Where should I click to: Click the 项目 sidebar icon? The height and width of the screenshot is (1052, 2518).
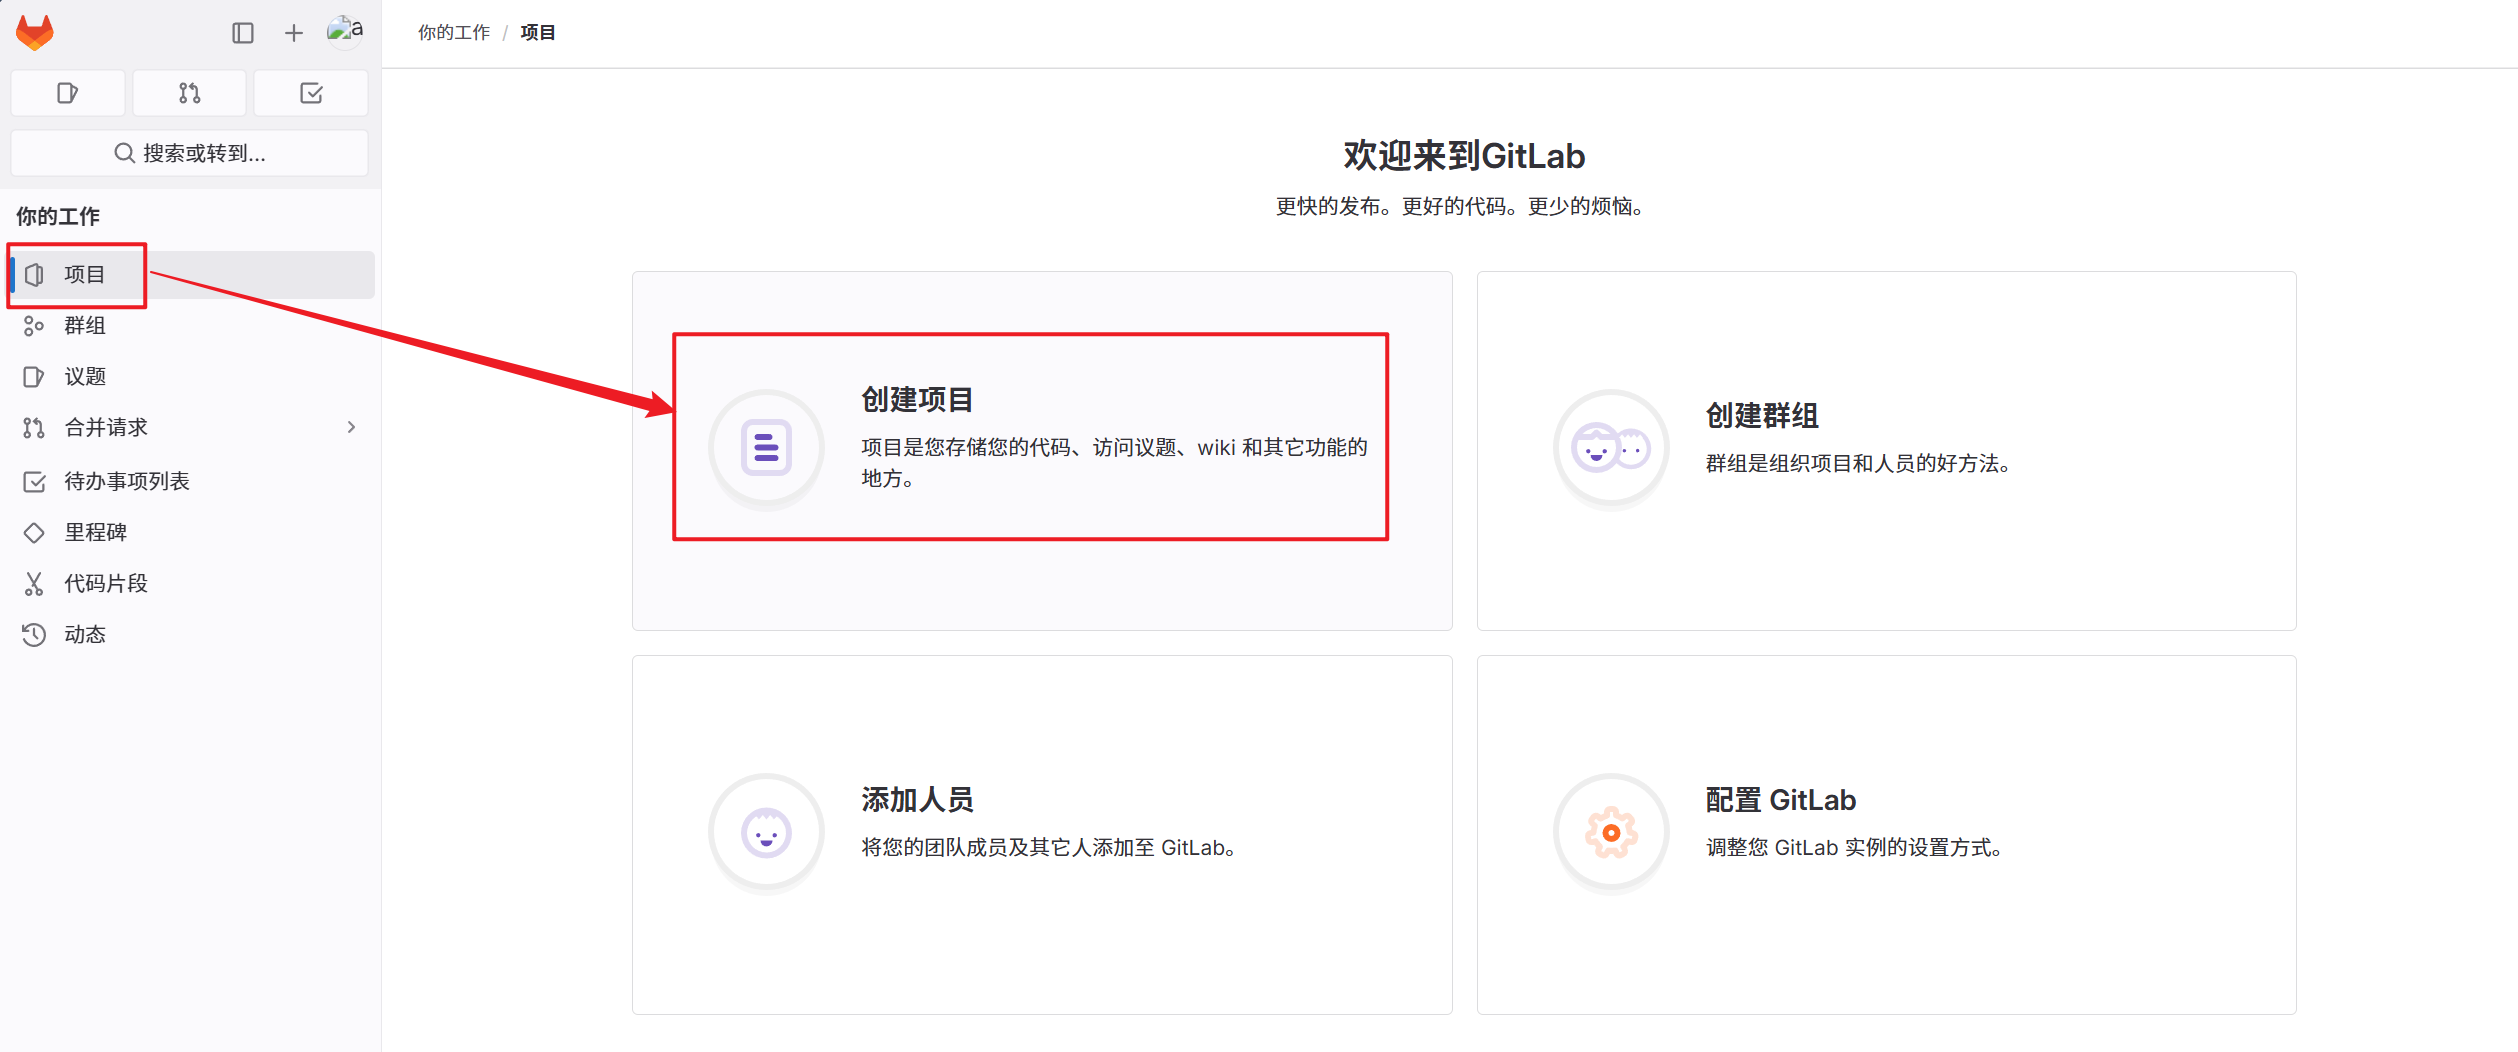click(34, 275)
